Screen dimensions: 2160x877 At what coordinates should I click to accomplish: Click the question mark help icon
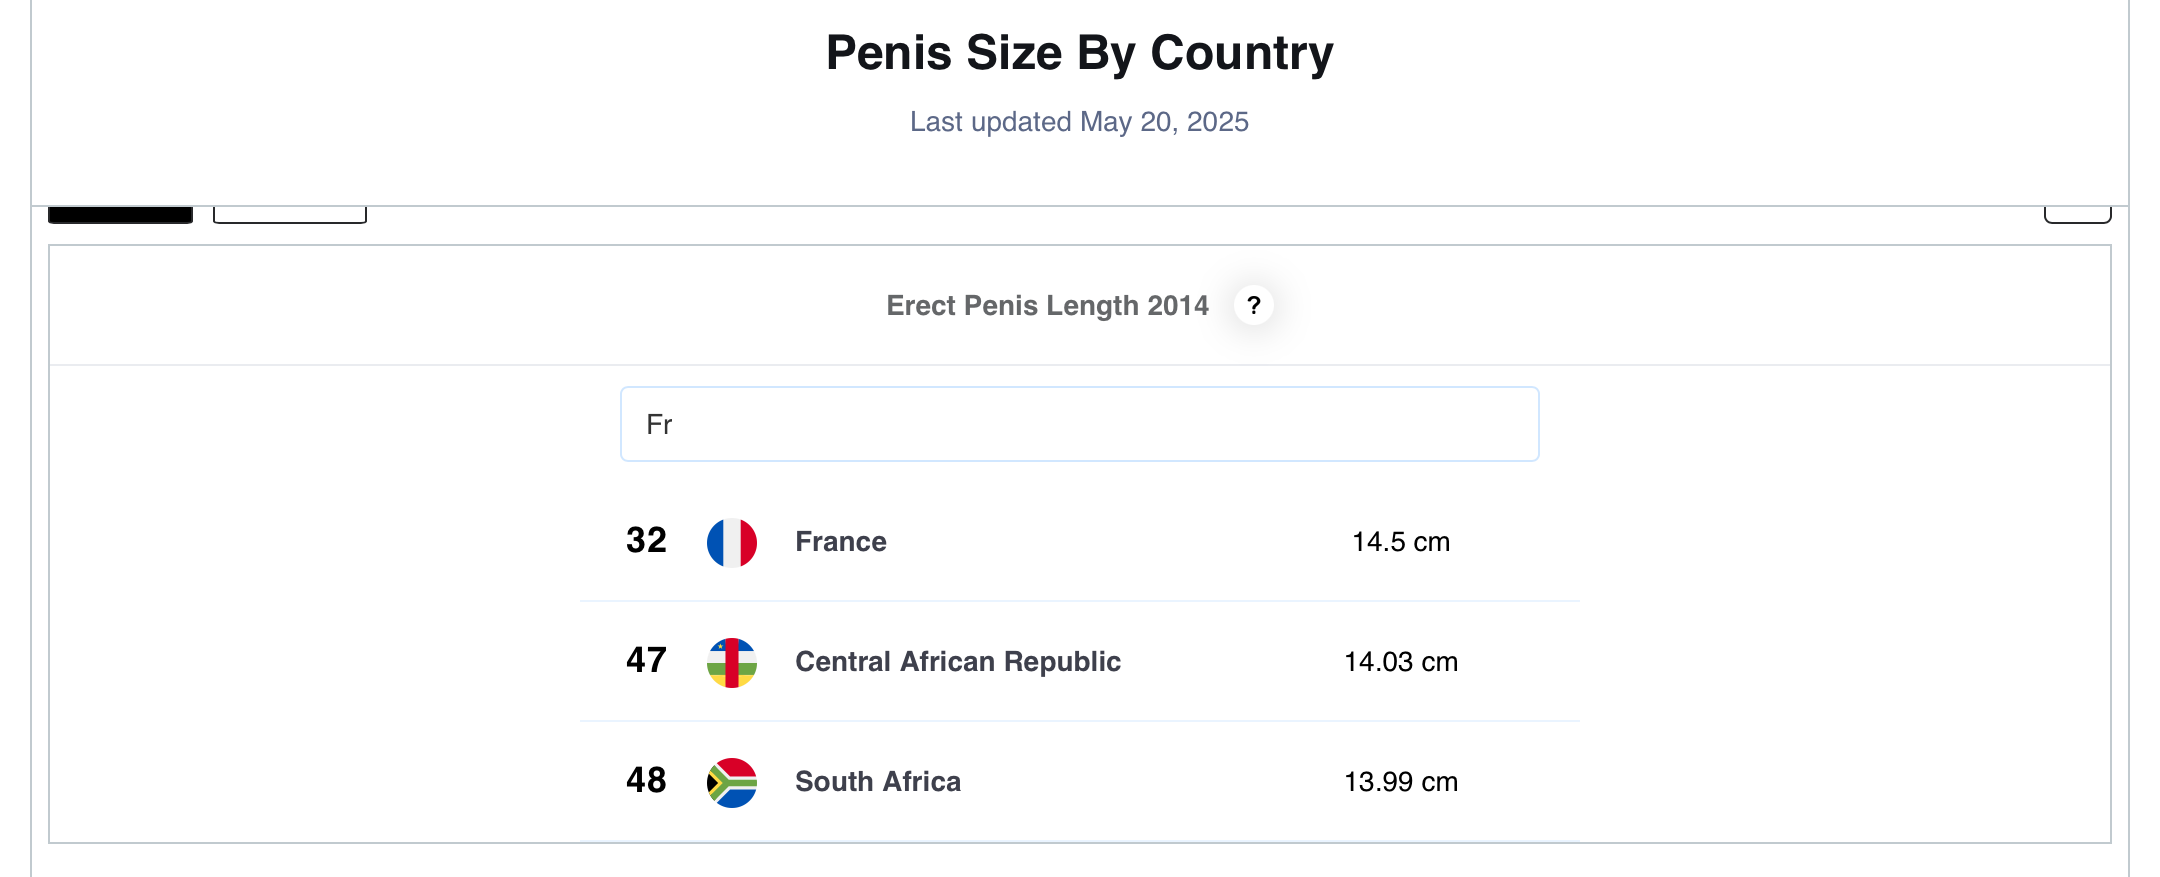pyautogui.click(x=1253, y=305)
